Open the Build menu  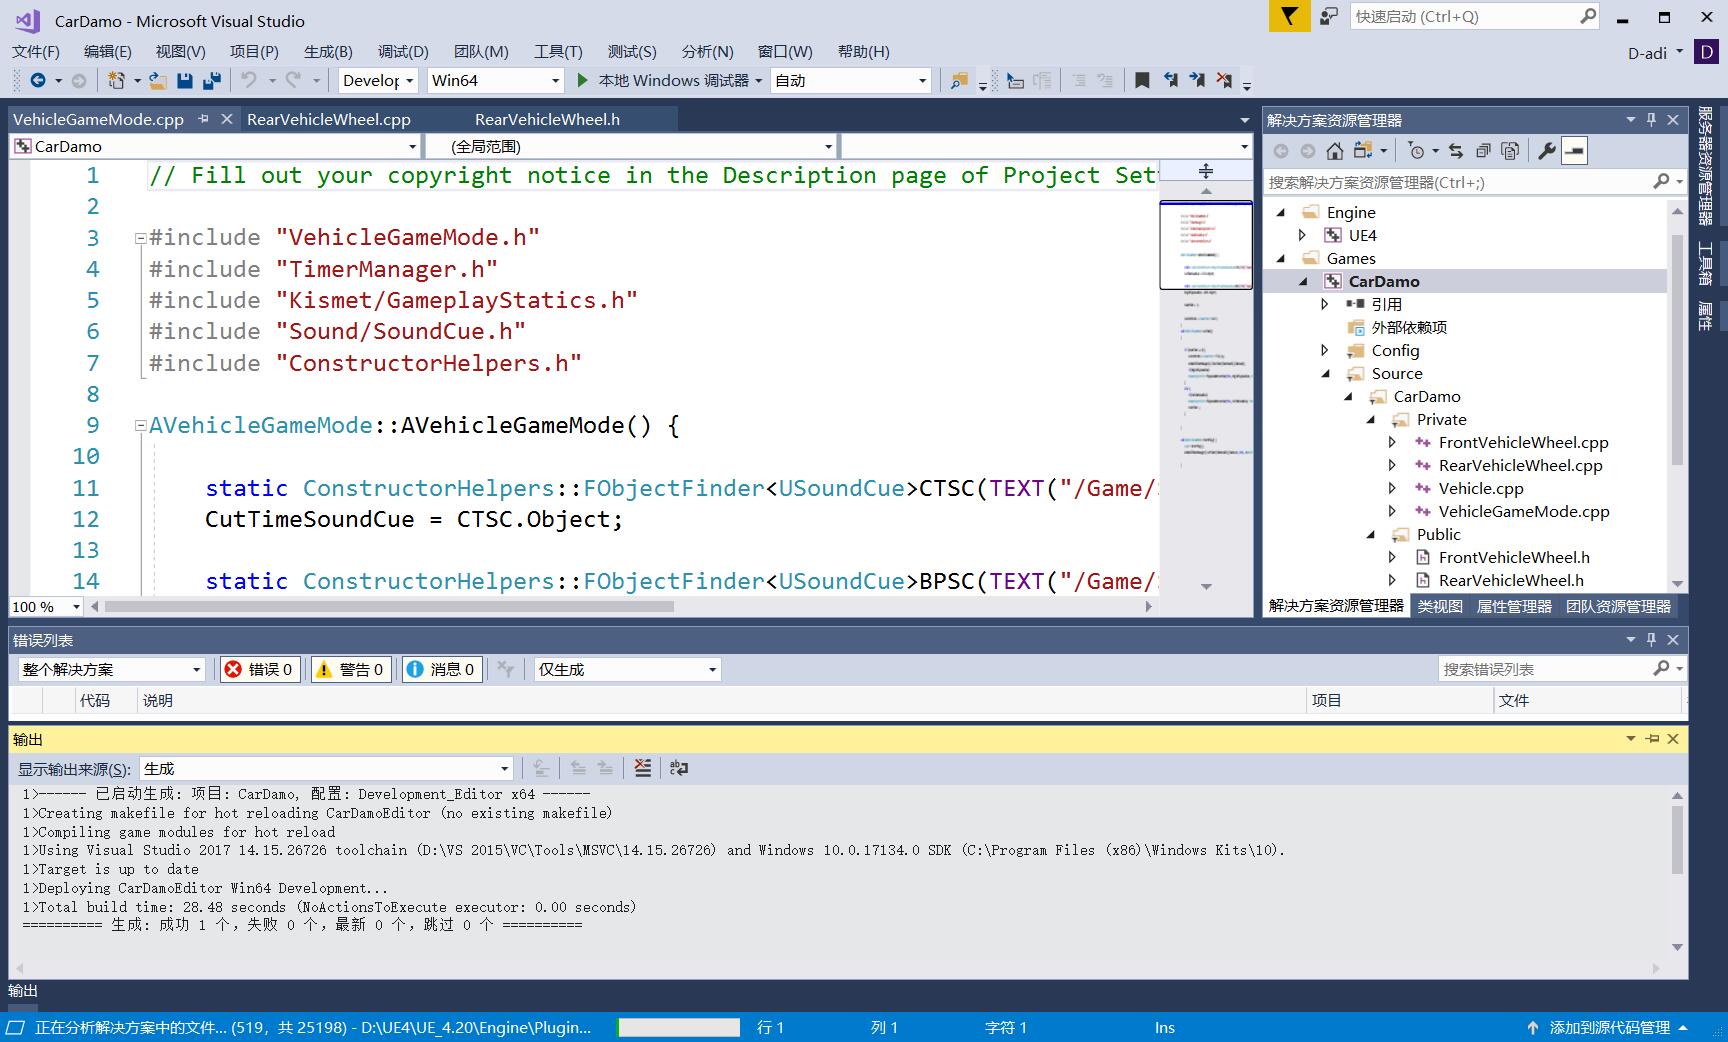[x=328, y=51]
